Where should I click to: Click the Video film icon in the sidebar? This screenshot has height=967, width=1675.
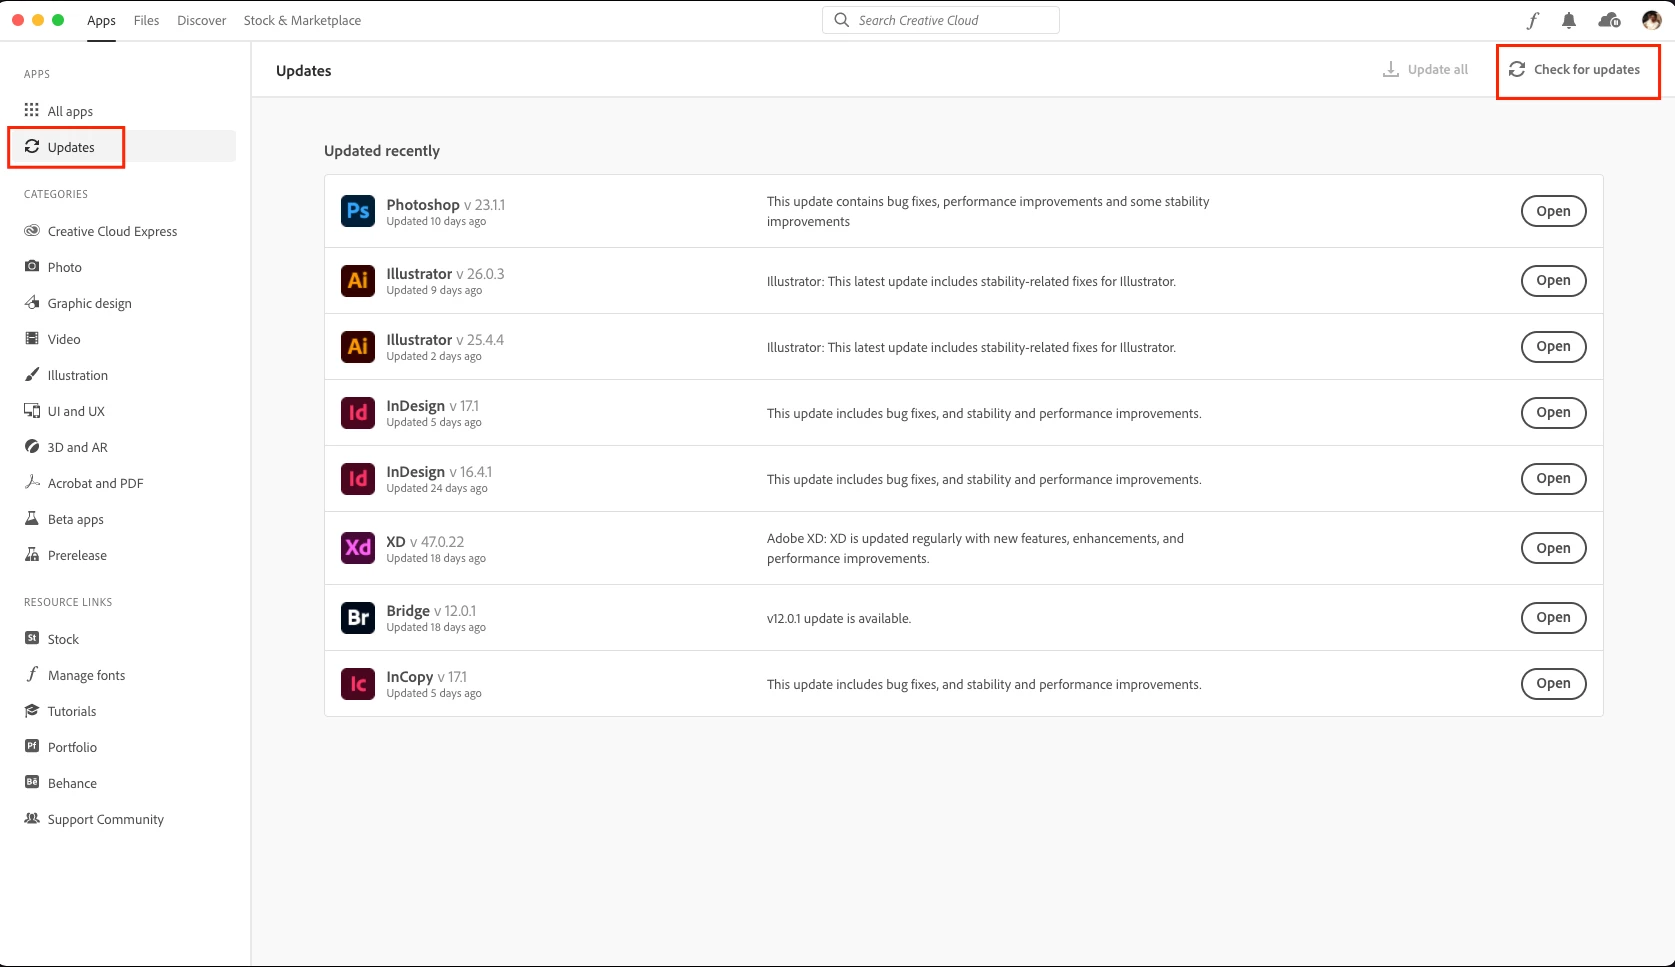coord(32,338)
